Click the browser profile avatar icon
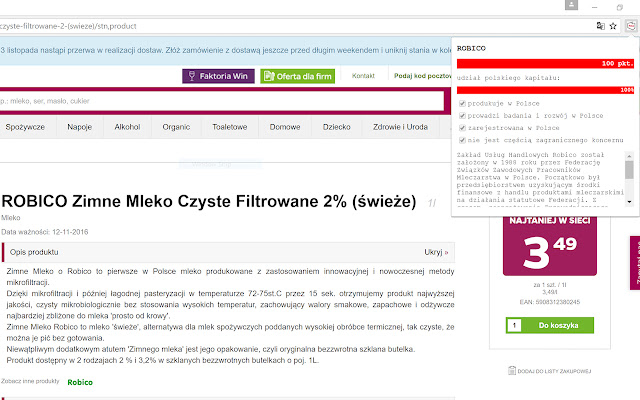The image size is (640, 400). (x=571, y=5)
